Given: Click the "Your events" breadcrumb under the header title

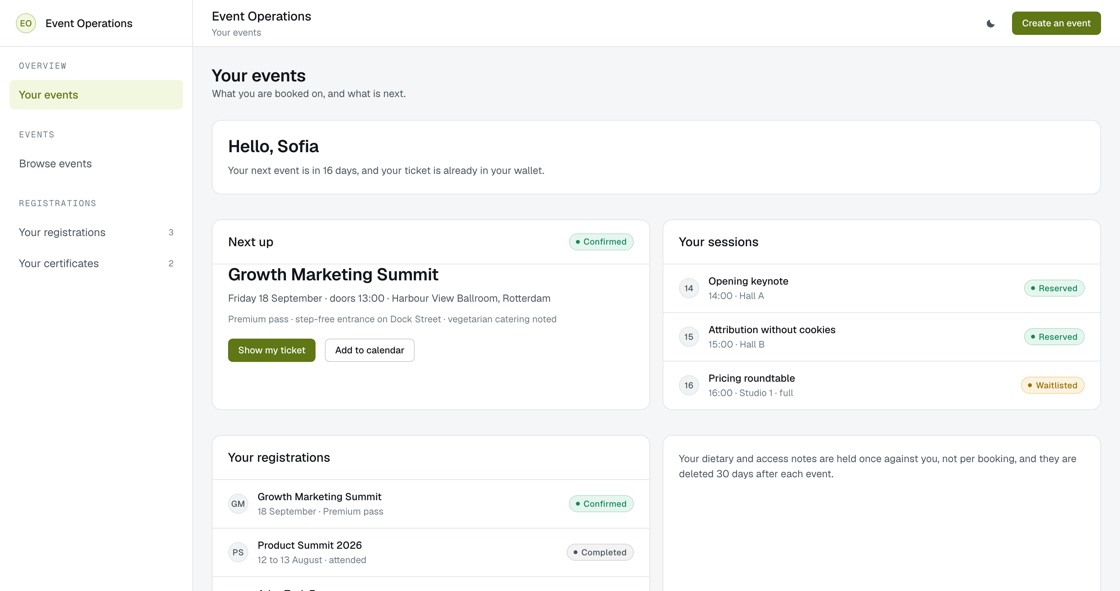Looking at the screenshot, I should click(236, 33).
